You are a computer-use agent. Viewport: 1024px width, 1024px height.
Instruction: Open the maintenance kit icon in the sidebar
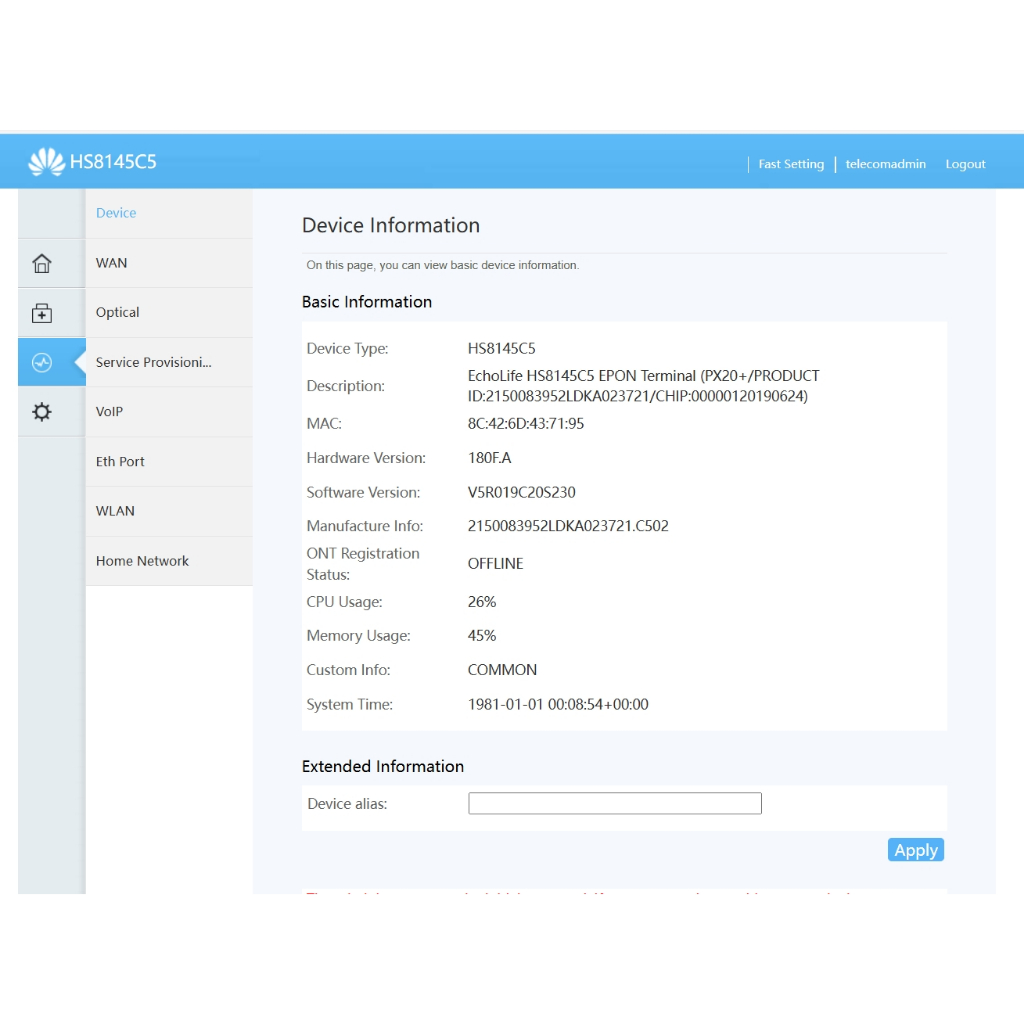pos(42,313)
